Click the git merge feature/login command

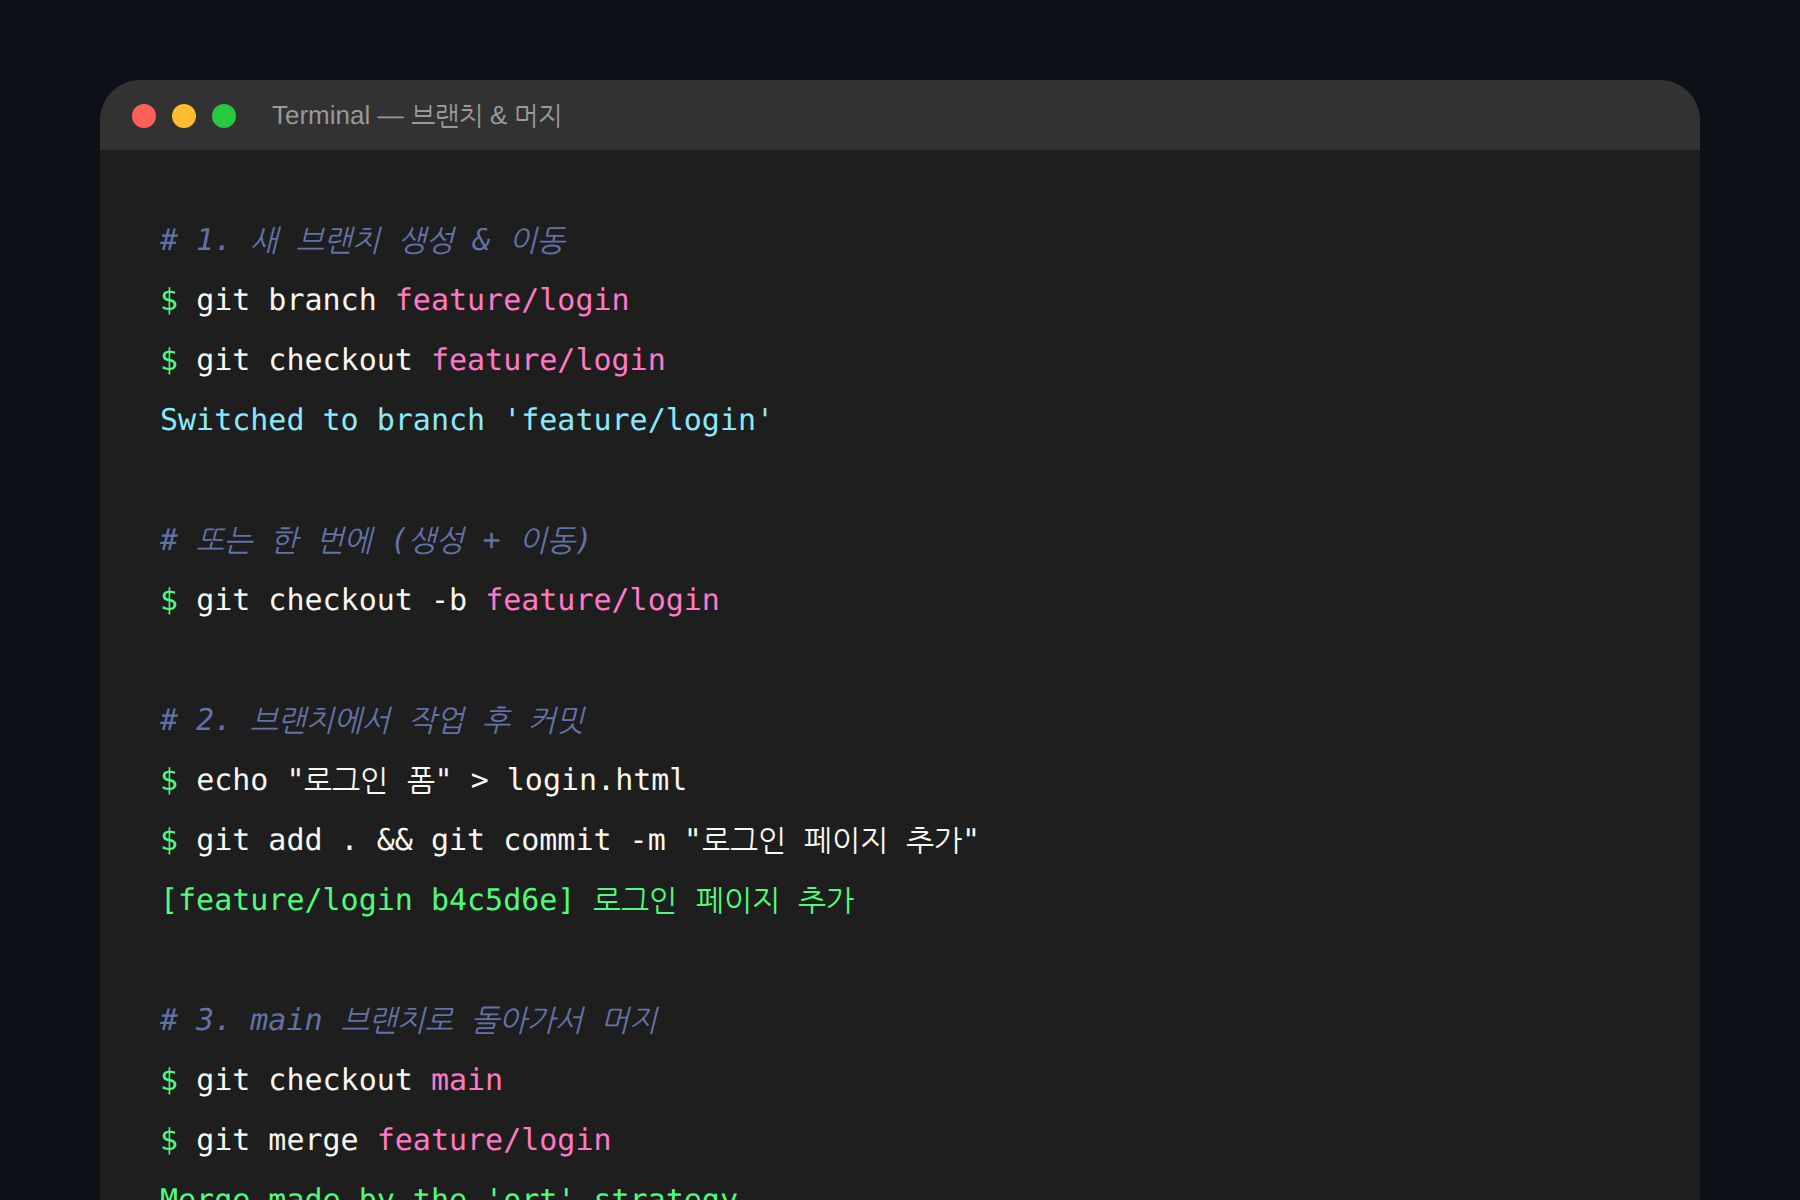click(x=386, y=1139)
